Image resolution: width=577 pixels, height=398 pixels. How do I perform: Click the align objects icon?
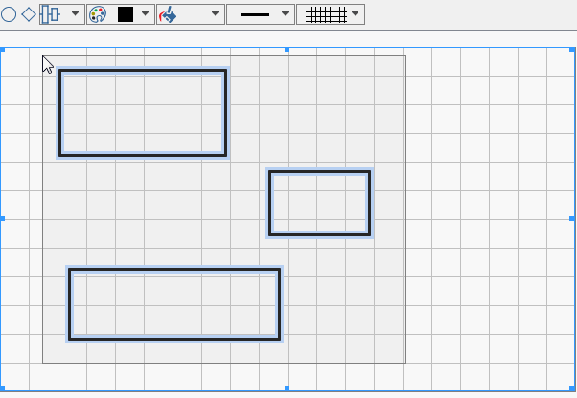(50, 14)
